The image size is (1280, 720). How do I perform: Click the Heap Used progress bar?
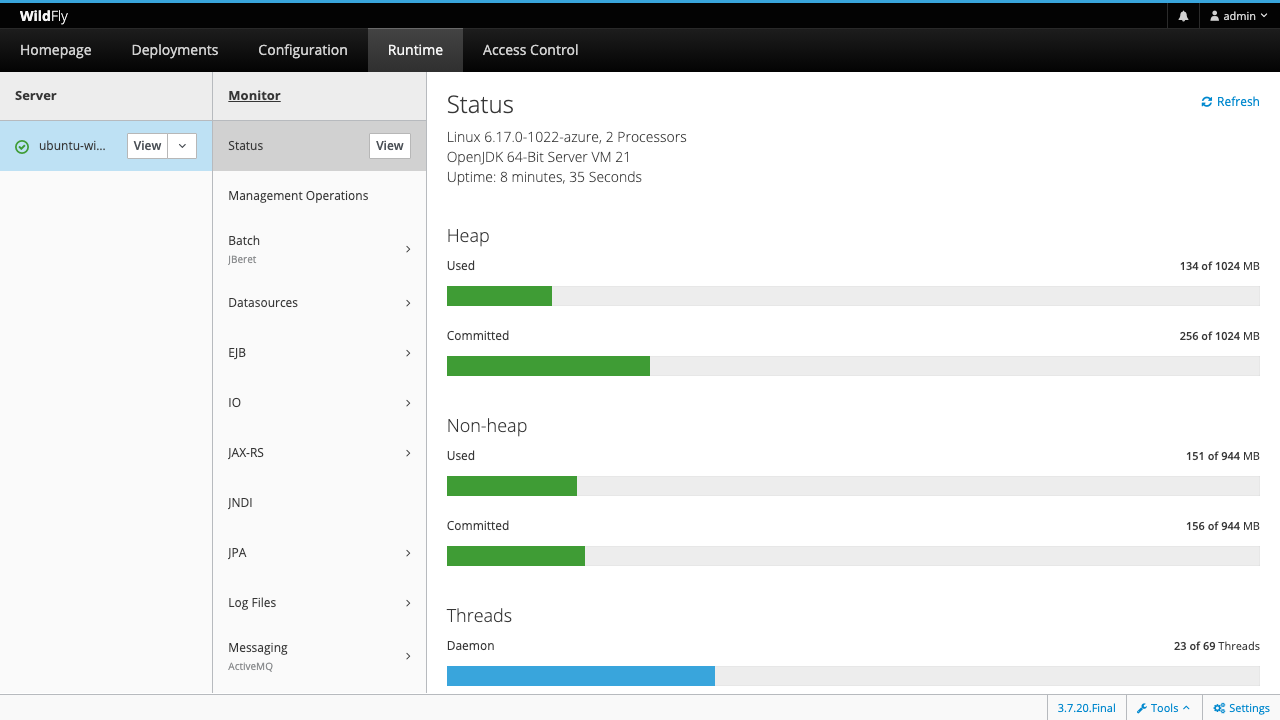coord(853,296)
